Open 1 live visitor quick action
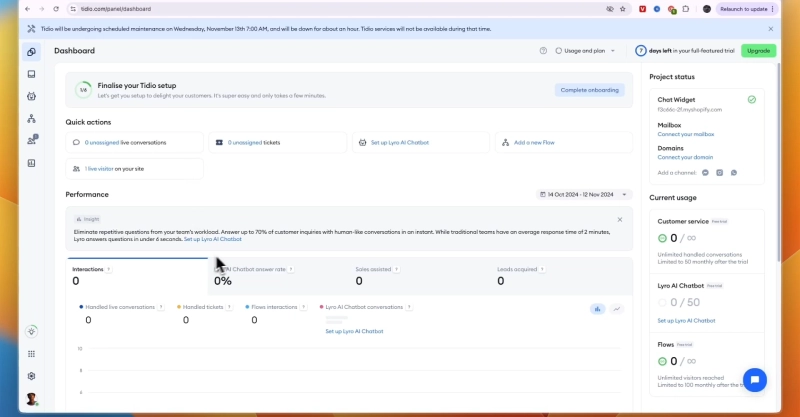 (x=135, y=168)
